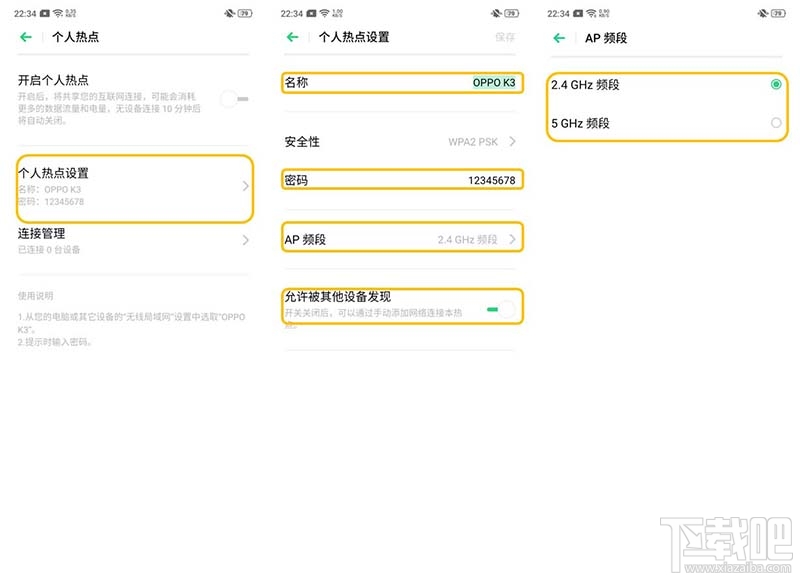Select the 2.4 GHz 频段 radio button
This screenshot has width=800, height=578.
[x=775, y=84]
